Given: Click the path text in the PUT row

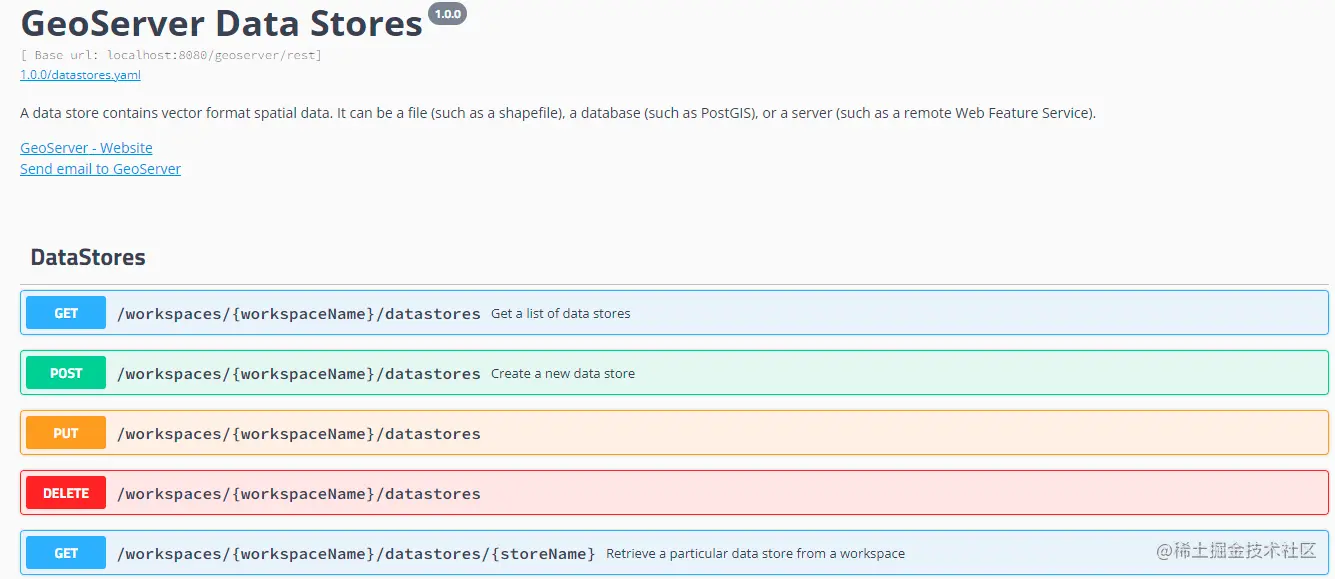Looking at the screenshot, I should click(x=299, y=434).
